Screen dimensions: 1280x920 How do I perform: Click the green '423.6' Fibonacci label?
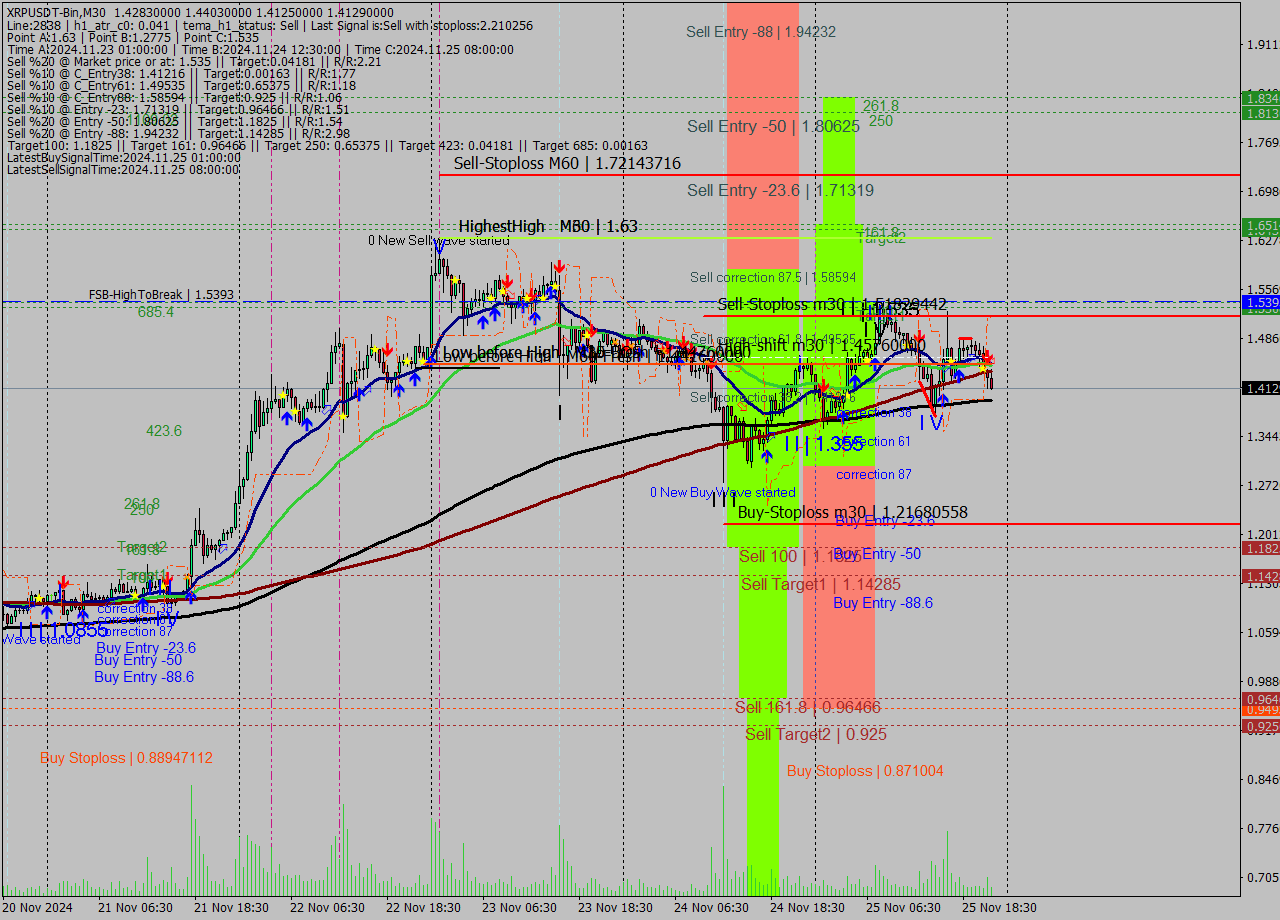pyautogui.click(x=164, y=431)
